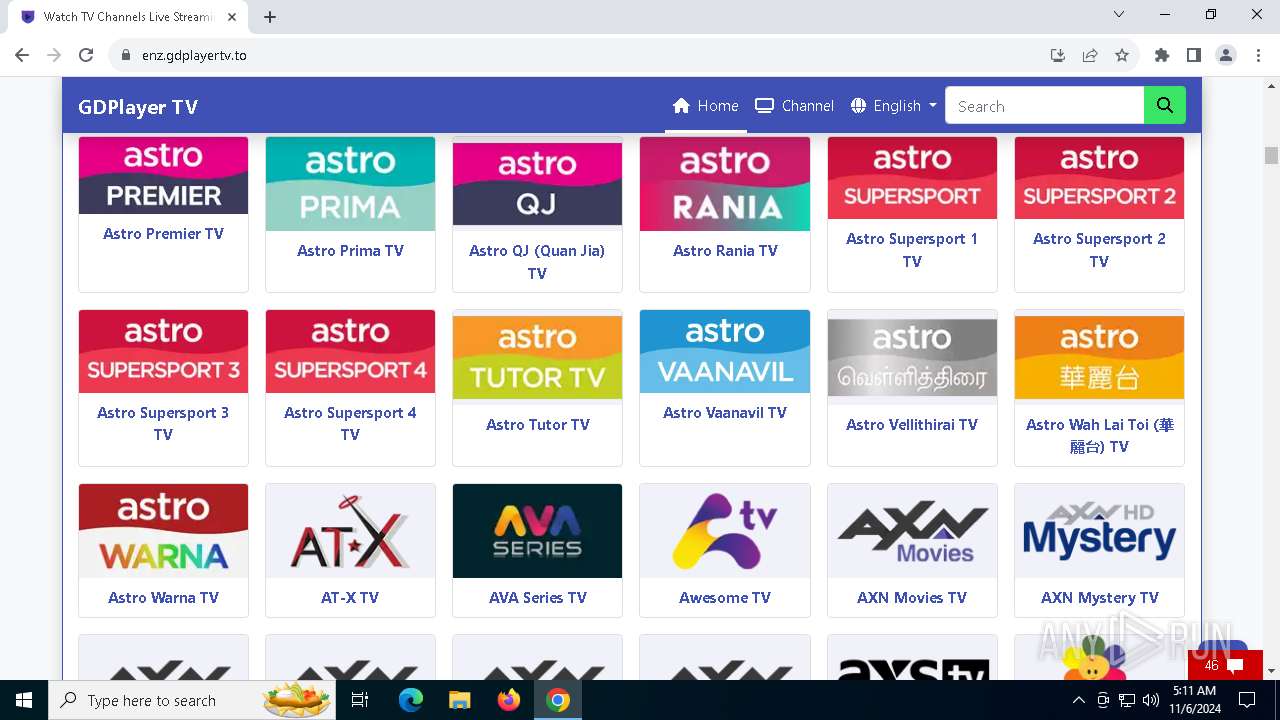Click Astro Vellithirai TV link
The height and width of the screenshot is (720, 1280).
point(912,425)
